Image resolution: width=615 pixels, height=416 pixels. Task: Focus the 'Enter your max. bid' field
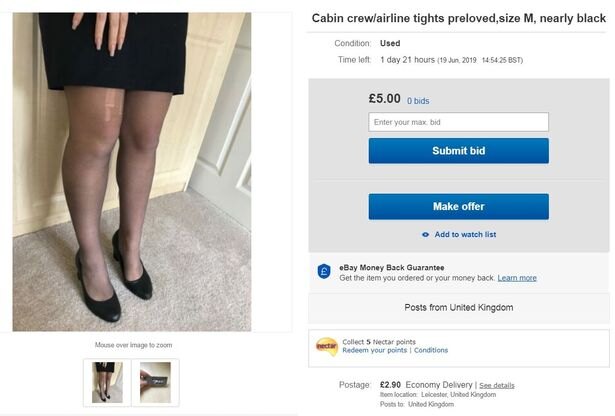pyautogui.click(x=458, y=122)
